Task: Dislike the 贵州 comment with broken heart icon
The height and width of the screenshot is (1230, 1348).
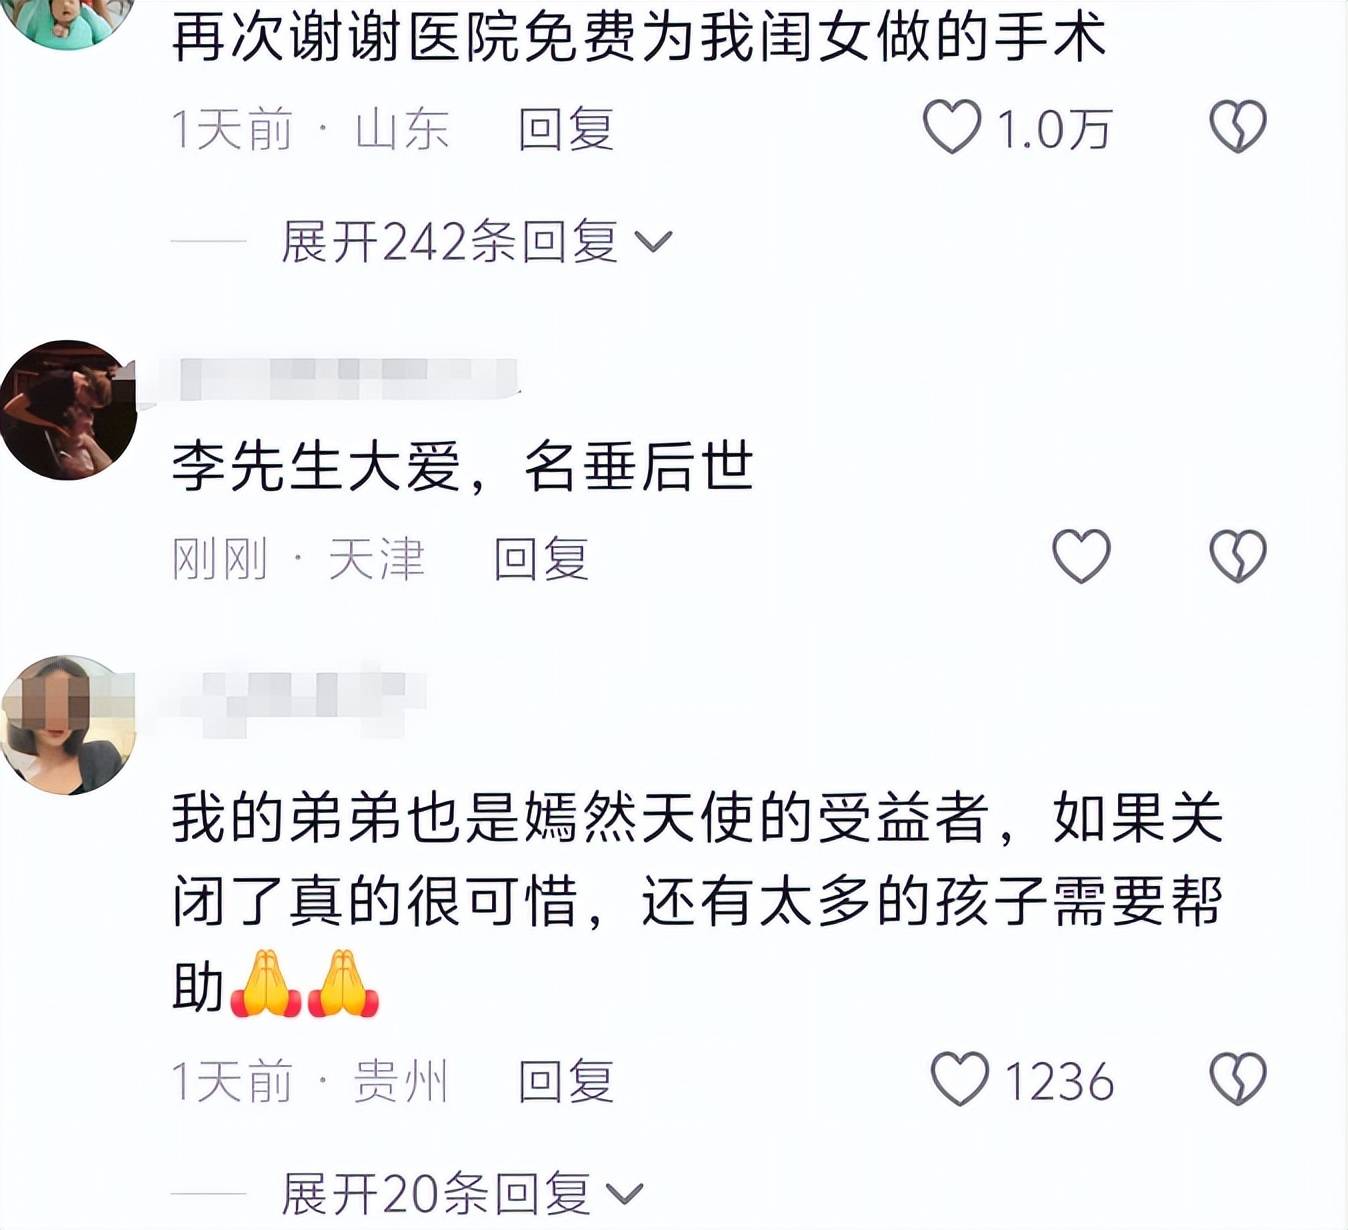Action: point(1238,1079)
